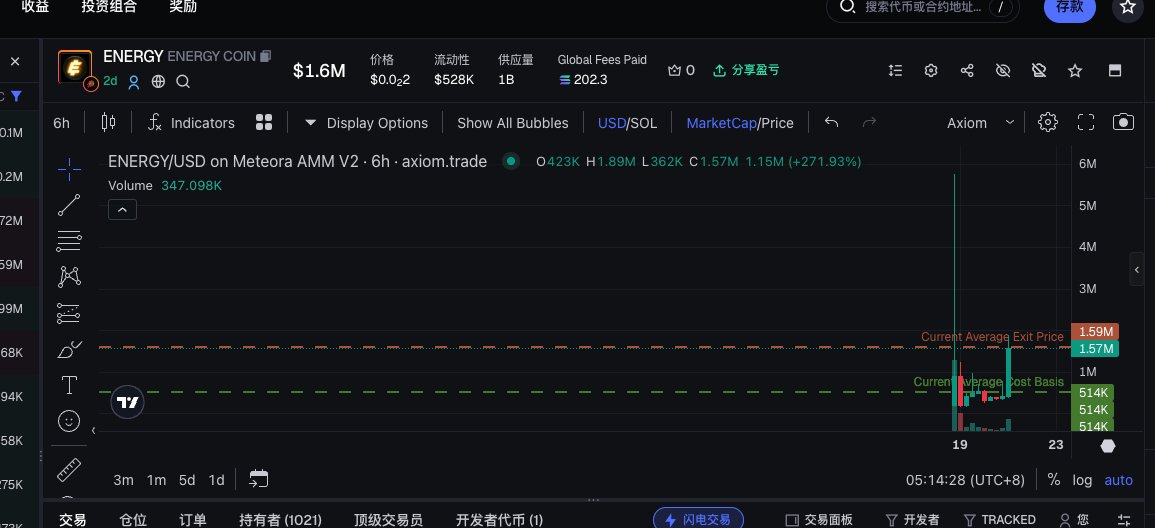Viewport: 1155px width, 528px height.
Task: Select the crosshair cursor tool
Action: tap(69, 169)
